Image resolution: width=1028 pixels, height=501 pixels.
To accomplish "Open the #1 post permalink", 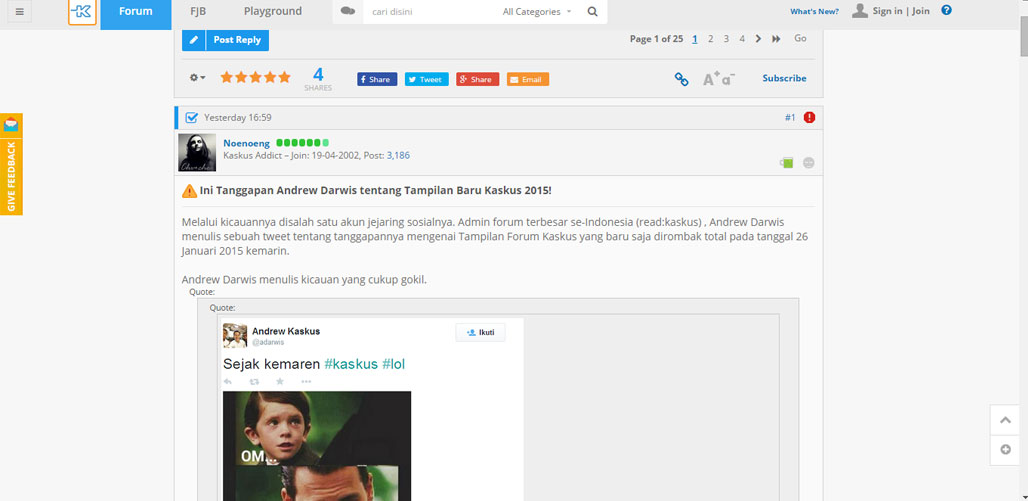I will pyautogui.click(x=790, y=118).
